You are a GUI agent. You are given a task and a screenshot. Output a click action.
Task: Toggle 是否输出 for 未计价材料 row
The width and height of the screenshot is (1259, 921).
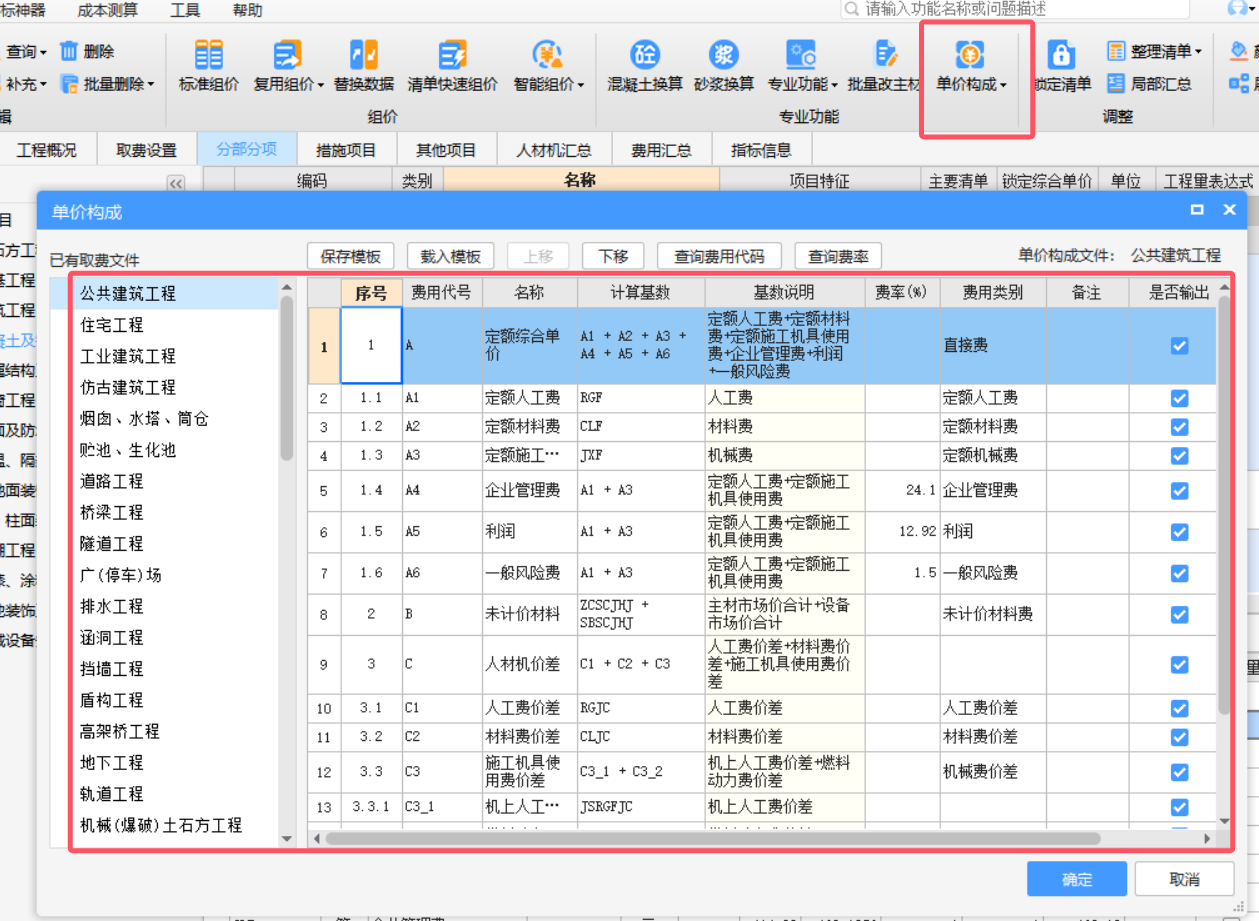1179,615
